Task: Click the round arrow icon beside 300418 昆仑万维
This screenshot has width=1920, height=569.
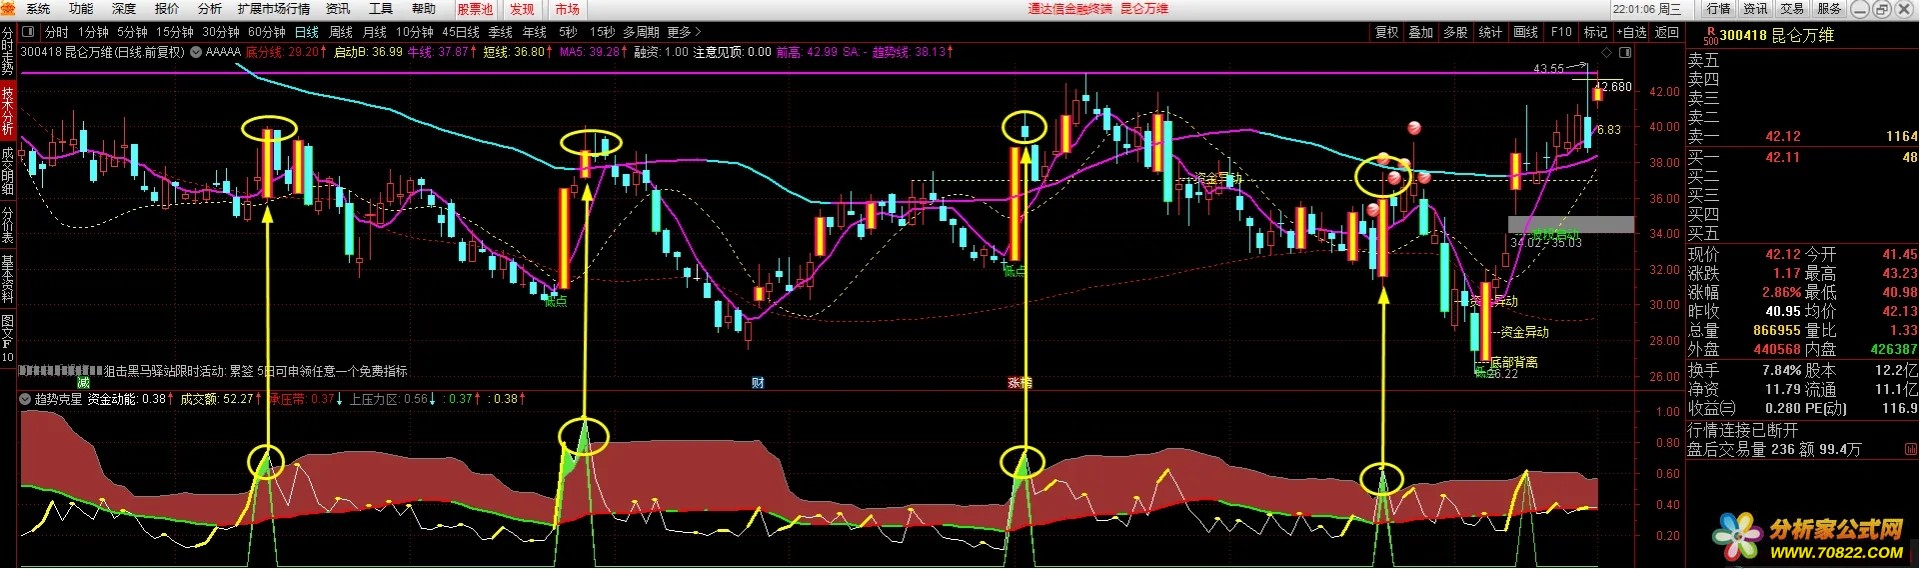Action: [x=196, y=52]
